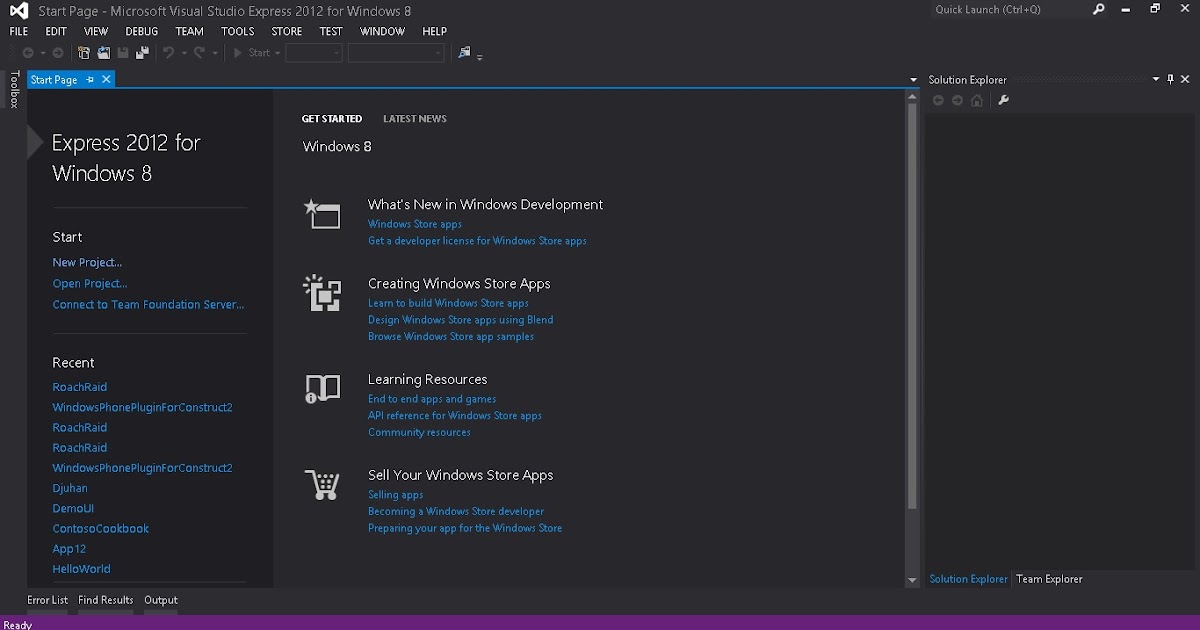This screenshot has height=630, width=1200.
Task: Open recent project HelloWorld
Action: [x=81, y=569]
